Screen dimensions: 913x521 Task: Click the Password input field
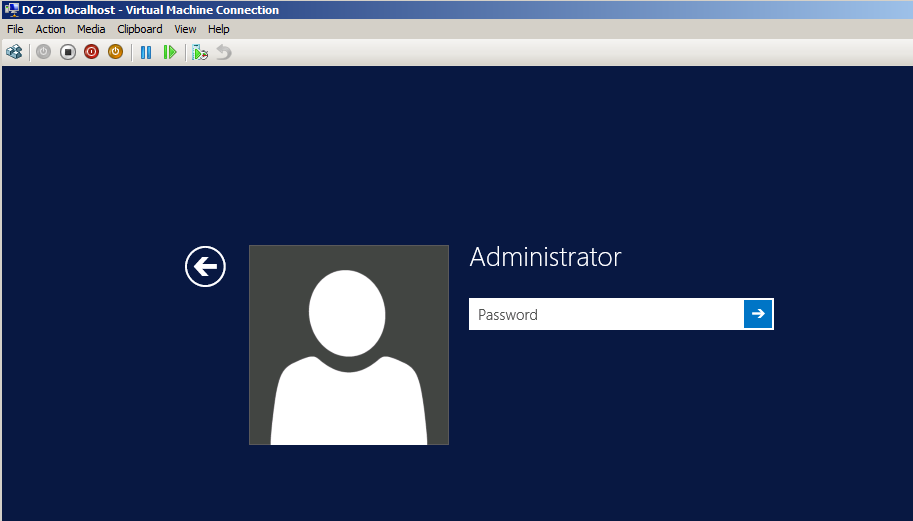tap(606, 314)
